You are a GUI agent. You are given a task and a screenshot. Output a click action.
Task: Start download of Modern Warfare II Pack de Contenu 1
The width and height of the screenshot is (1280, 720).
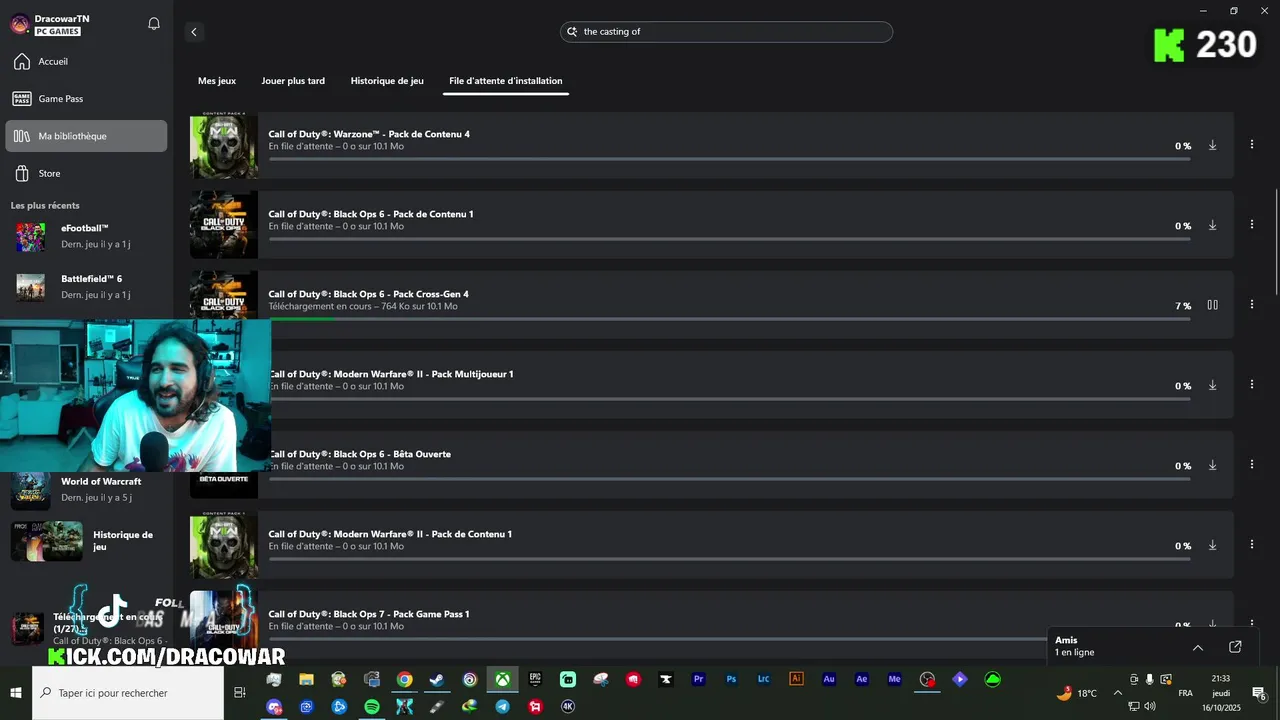point(1212,545)
